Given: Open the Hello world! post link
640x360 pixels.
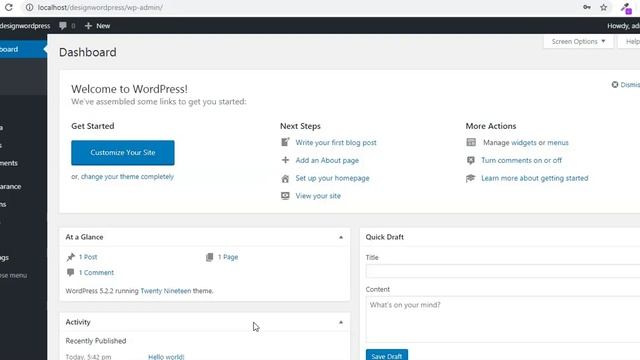Looking at the screenshot, I should 166,357.
